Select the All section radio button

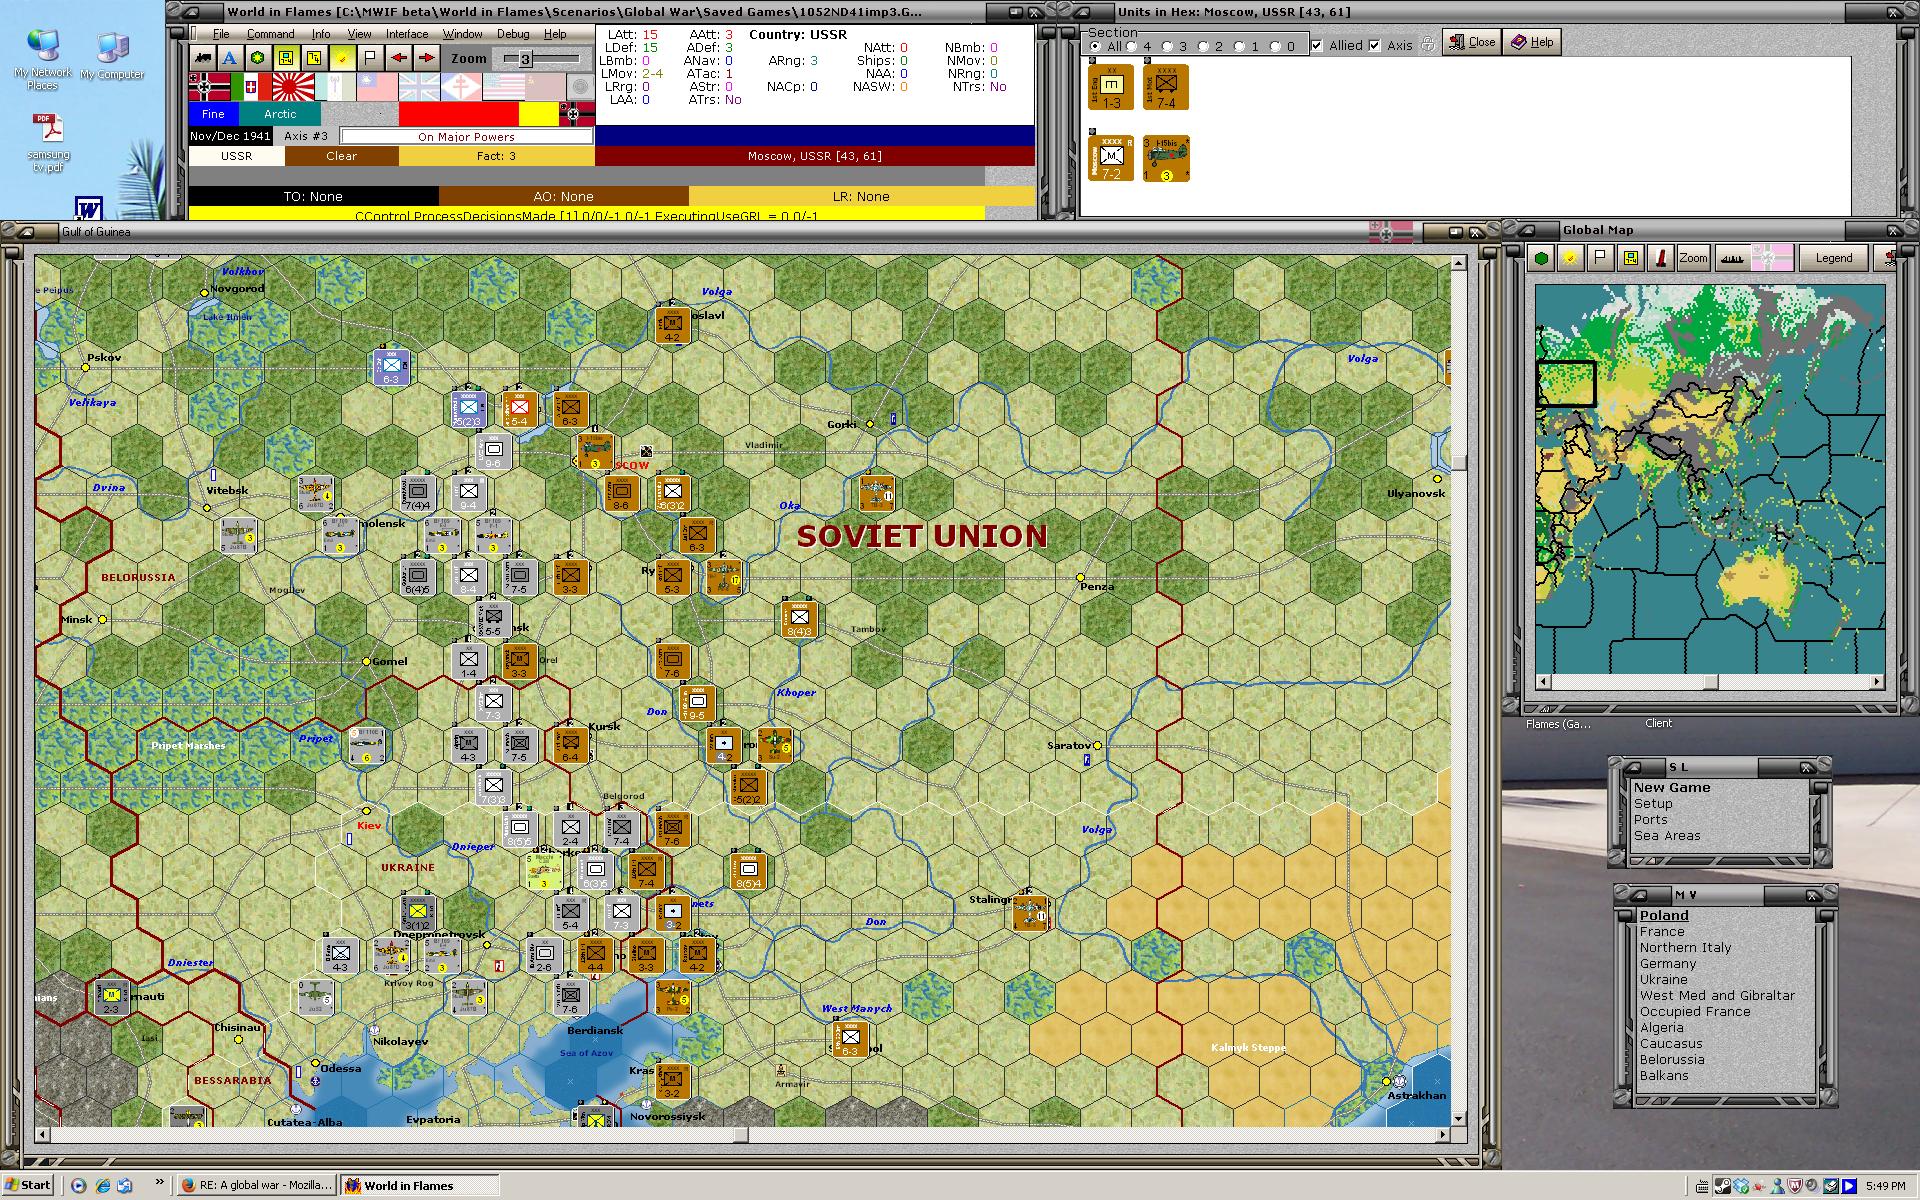[1096, 46]
